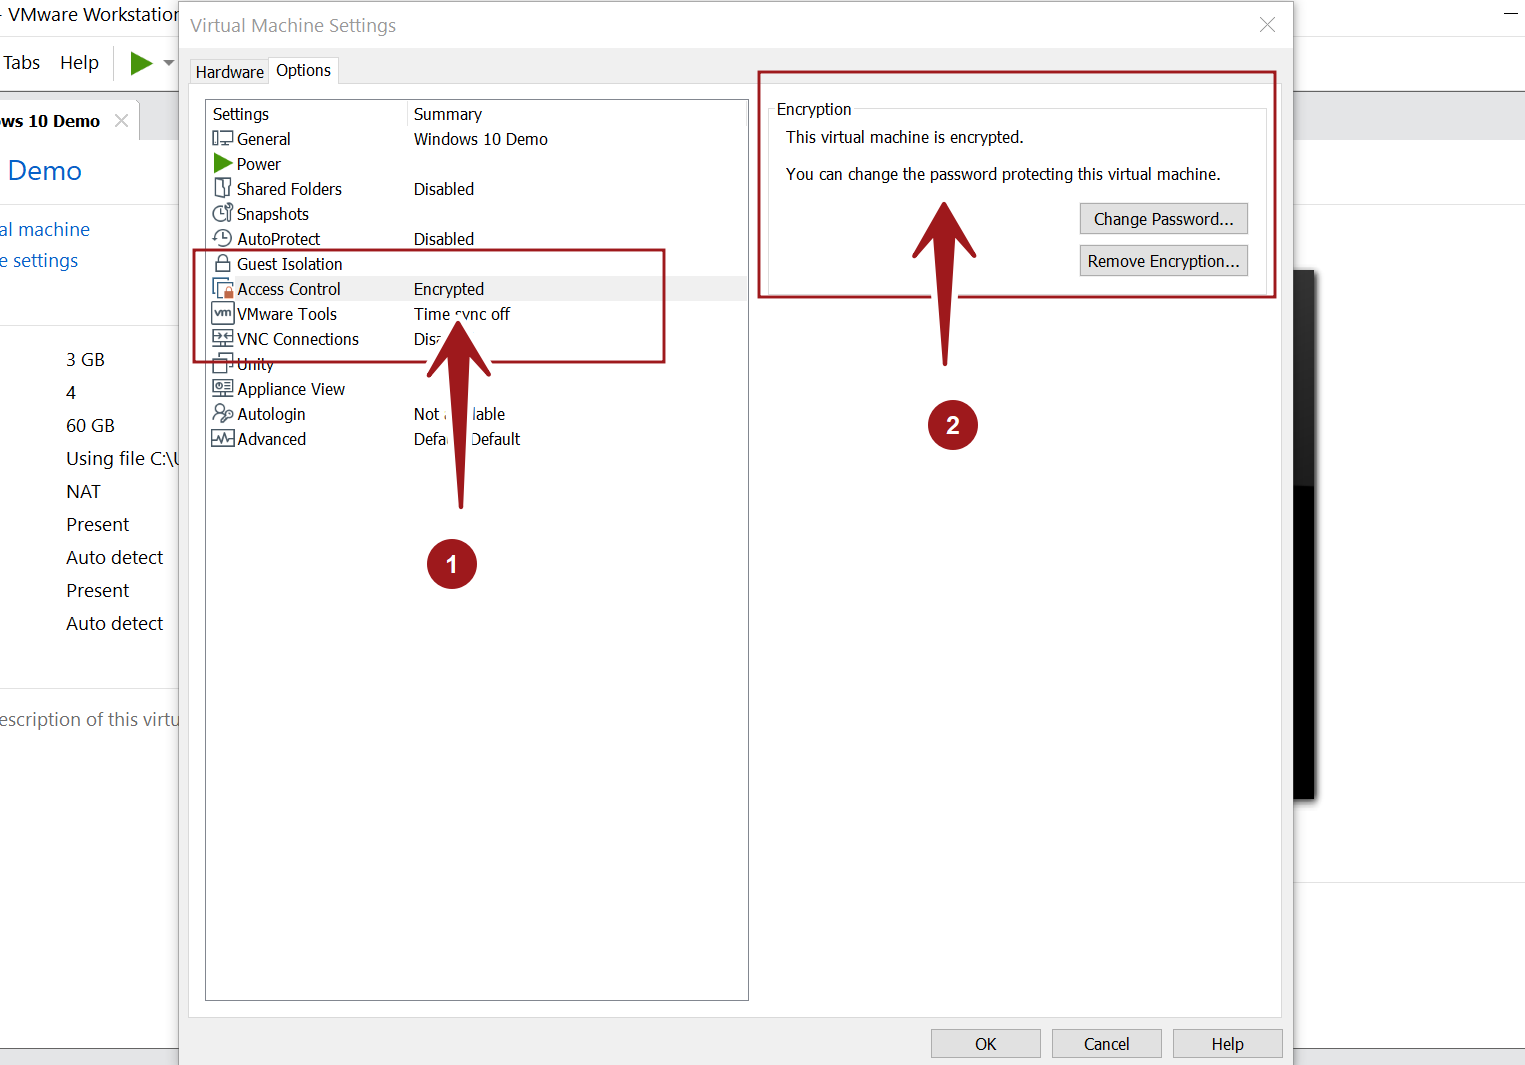This screenshot has height=1065, width=1525.
Task: Select the VMware Tools icon
Action: point(222,313)
